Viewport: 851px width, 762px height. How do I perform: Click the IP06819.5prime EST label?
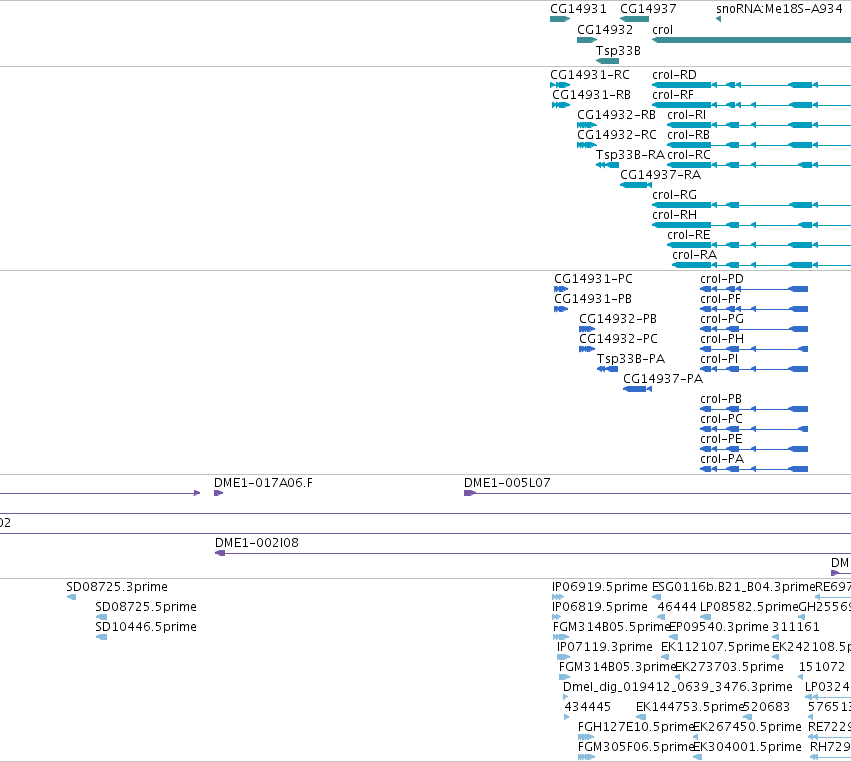click(600, 607)
